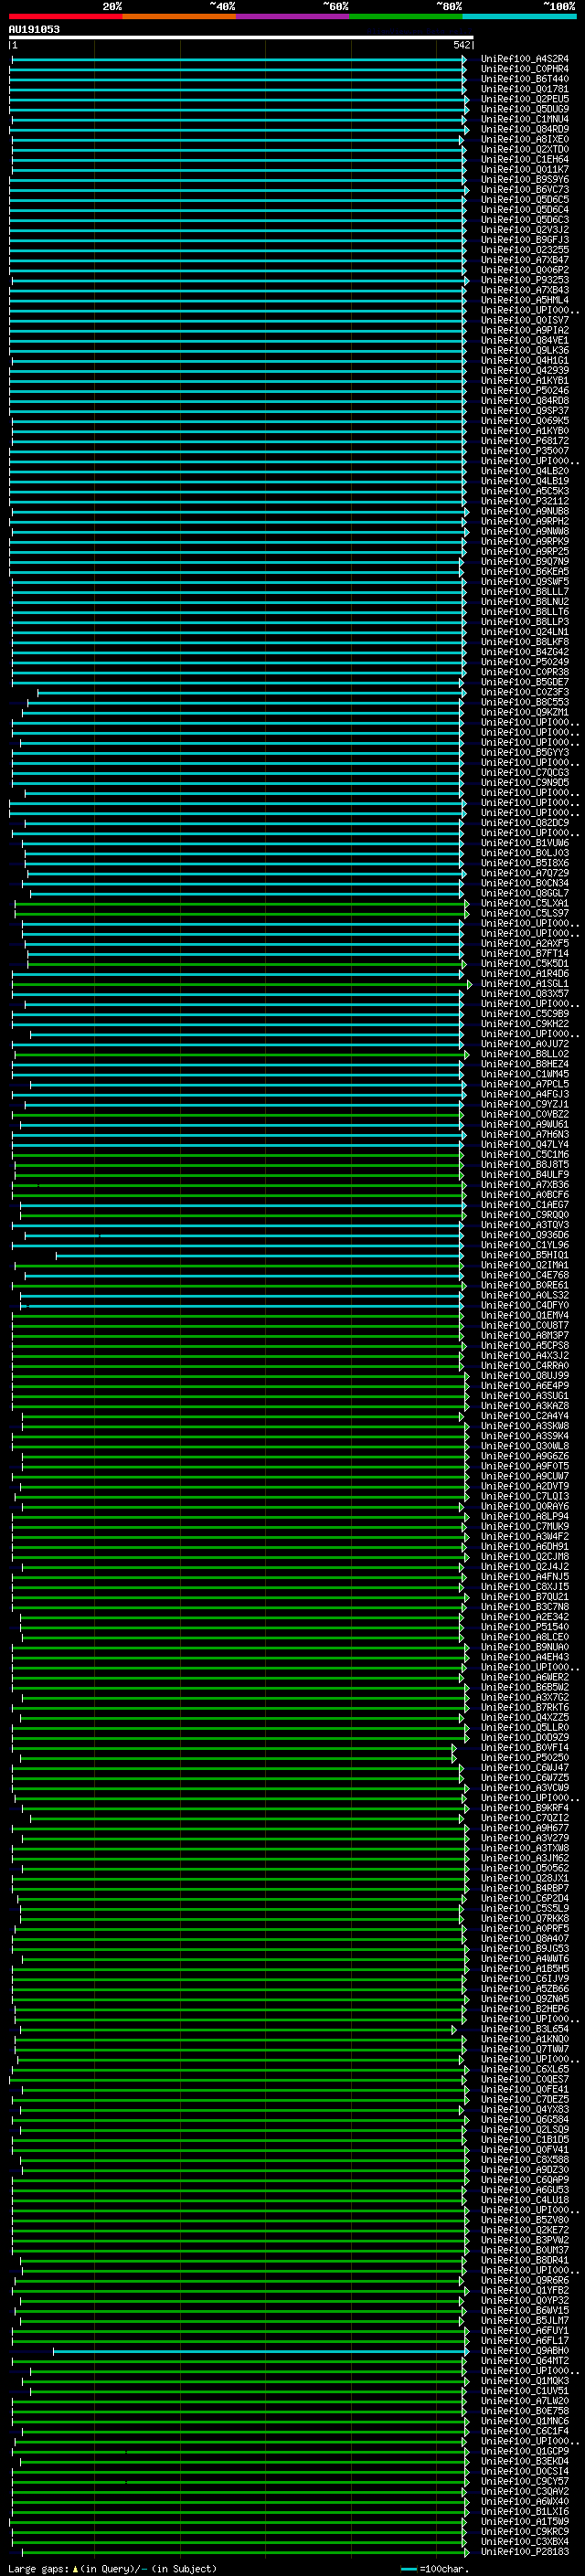585x2576 pixels.
Task: Click the UniRef100_Q8A407 label
Action: [x=524, y=1938]
